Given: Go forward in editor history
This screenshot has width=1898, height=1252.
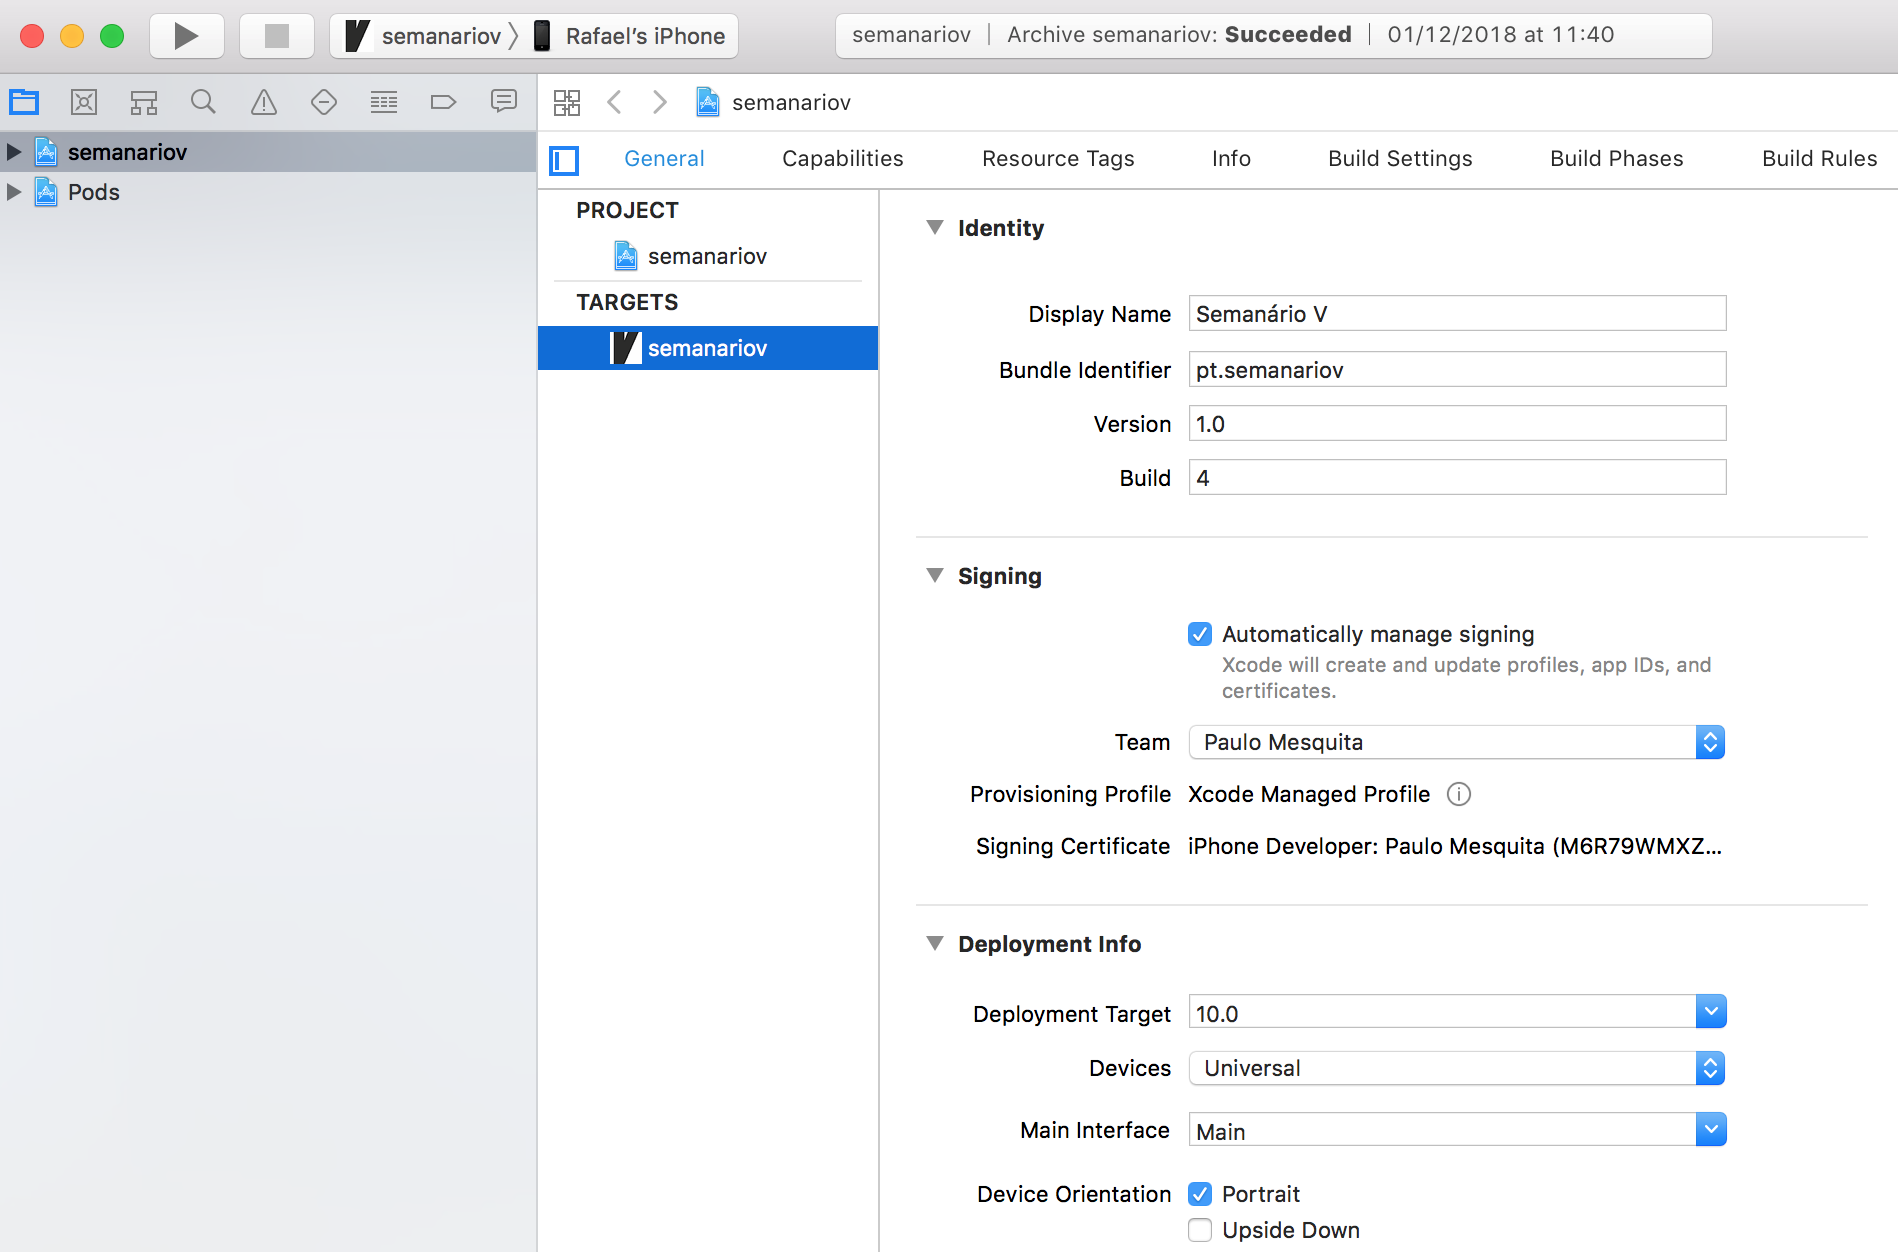Looking at the screenshot, I should pos(659,102).
